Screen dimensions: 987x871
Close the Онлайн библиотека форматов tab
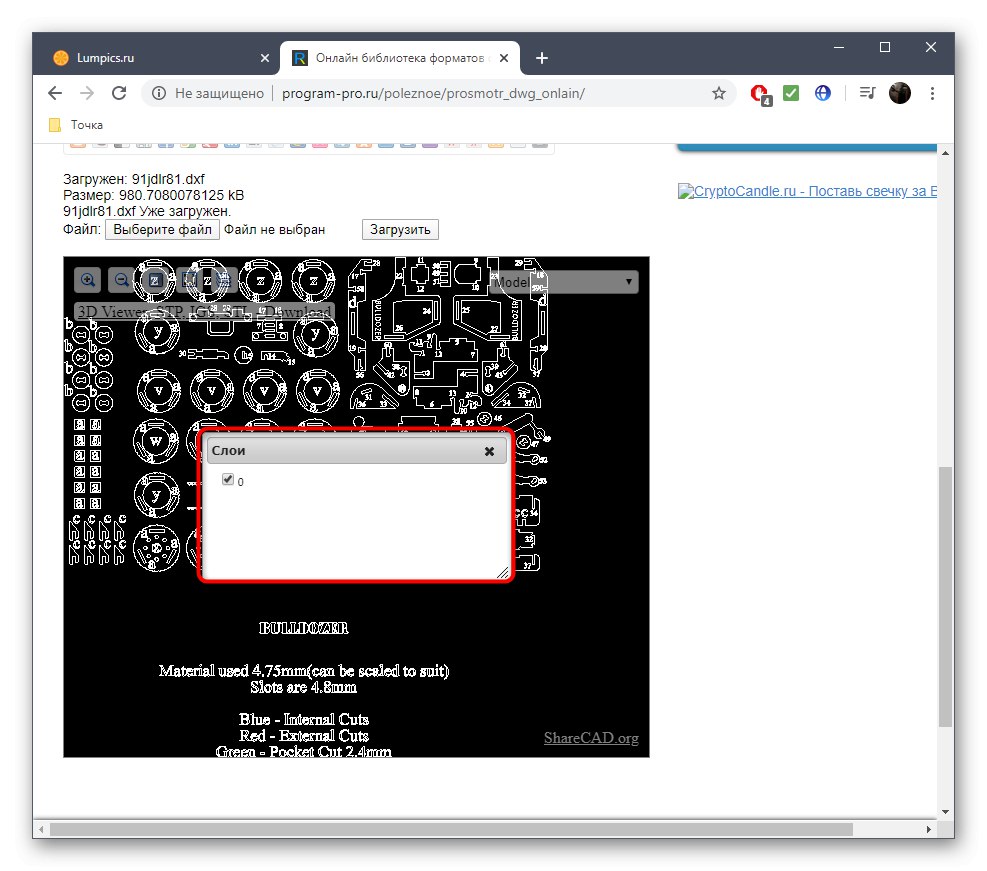pyautogui.click(x=504, y=58)
